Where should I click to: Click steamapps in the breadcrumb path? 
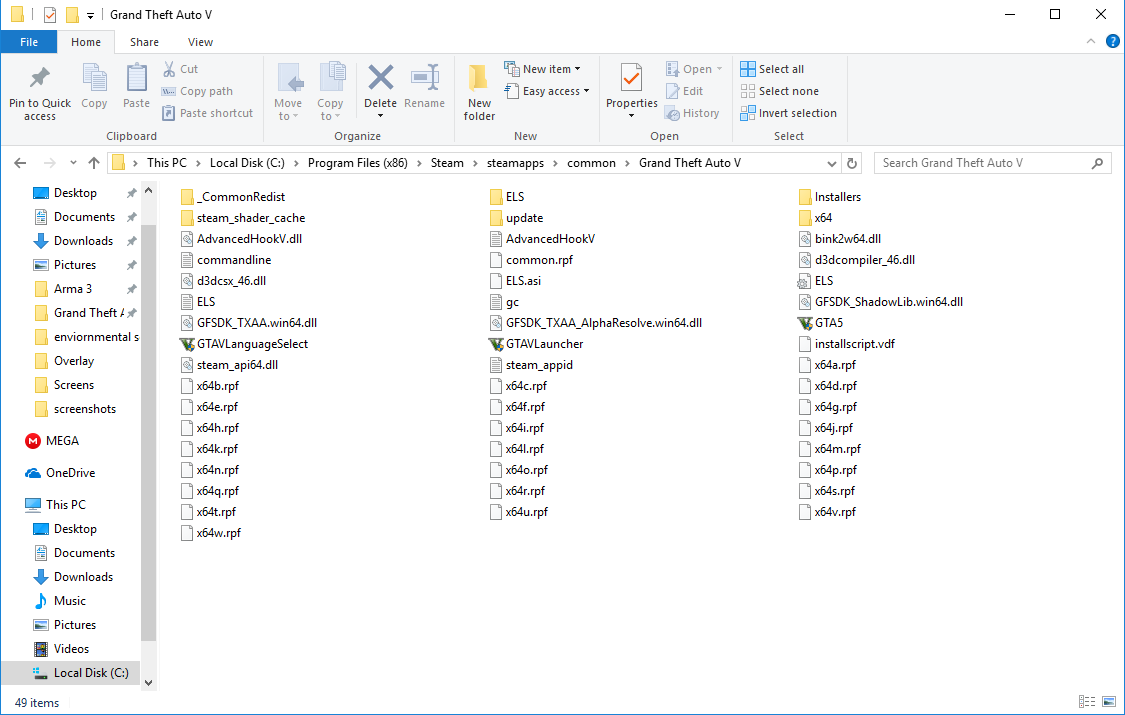[515, 163]
